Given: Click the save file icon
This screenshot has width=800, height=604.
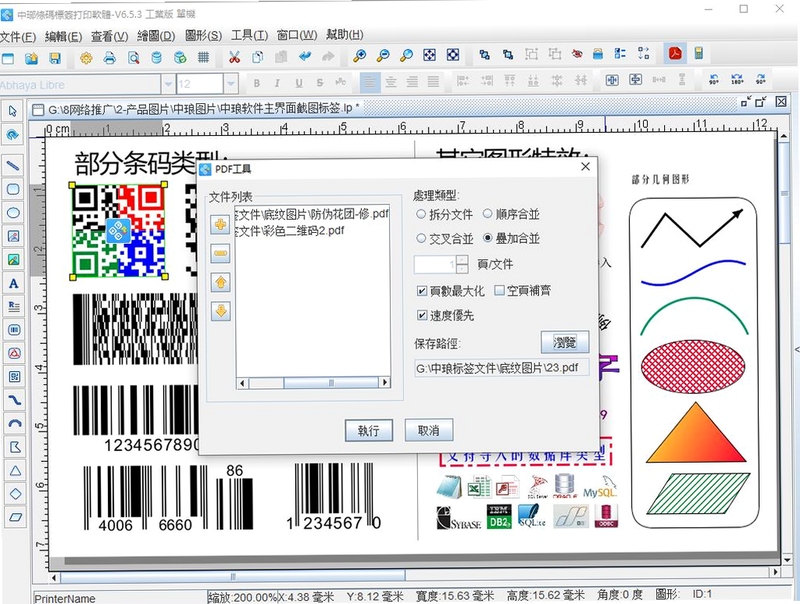Looking at the screenshot, I should click(55, 58).
